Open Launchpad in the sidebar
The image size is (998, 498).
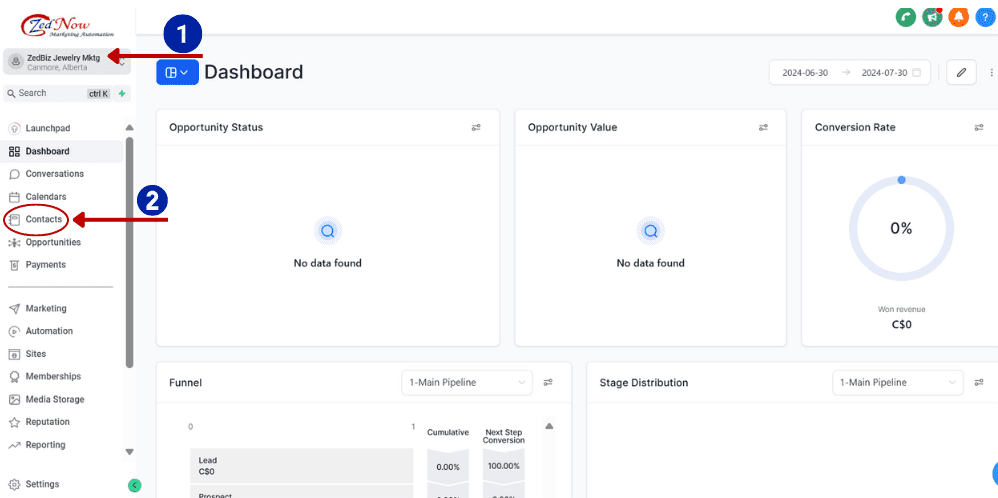click(48, 128)
